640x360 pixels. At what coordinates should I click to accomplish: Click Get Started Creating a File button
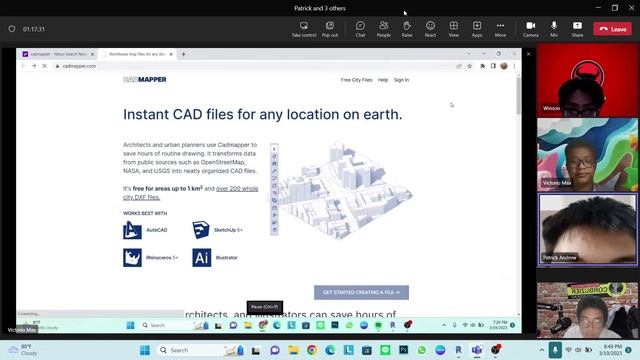click(361, 292)
